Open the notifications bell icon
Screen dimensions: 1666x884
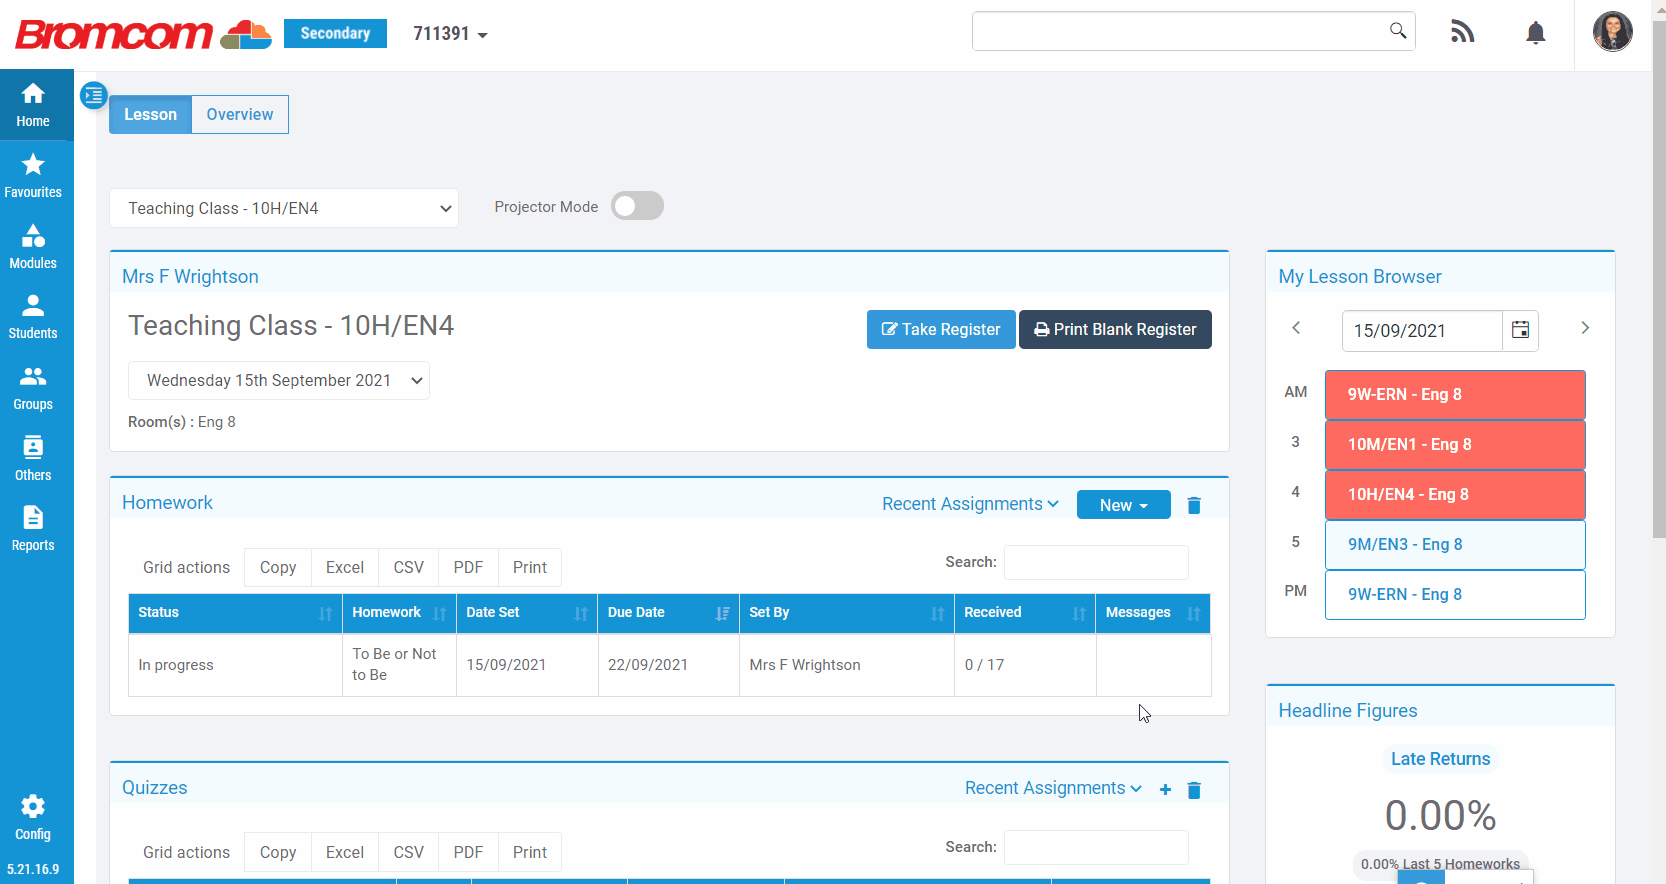(1535, 33)
